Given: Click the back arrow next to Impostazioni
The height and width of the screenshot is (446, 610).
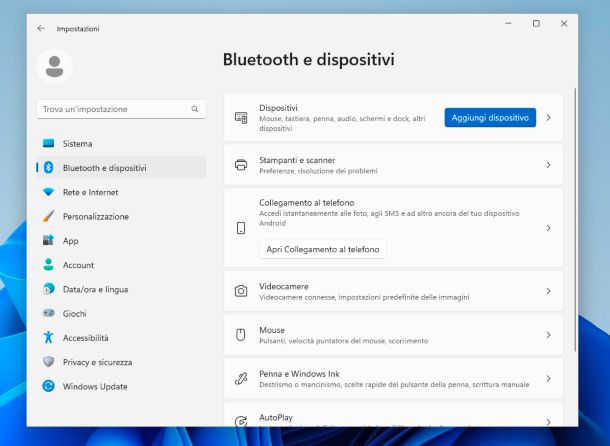Looking at the screenshot, I should point(40,28).
